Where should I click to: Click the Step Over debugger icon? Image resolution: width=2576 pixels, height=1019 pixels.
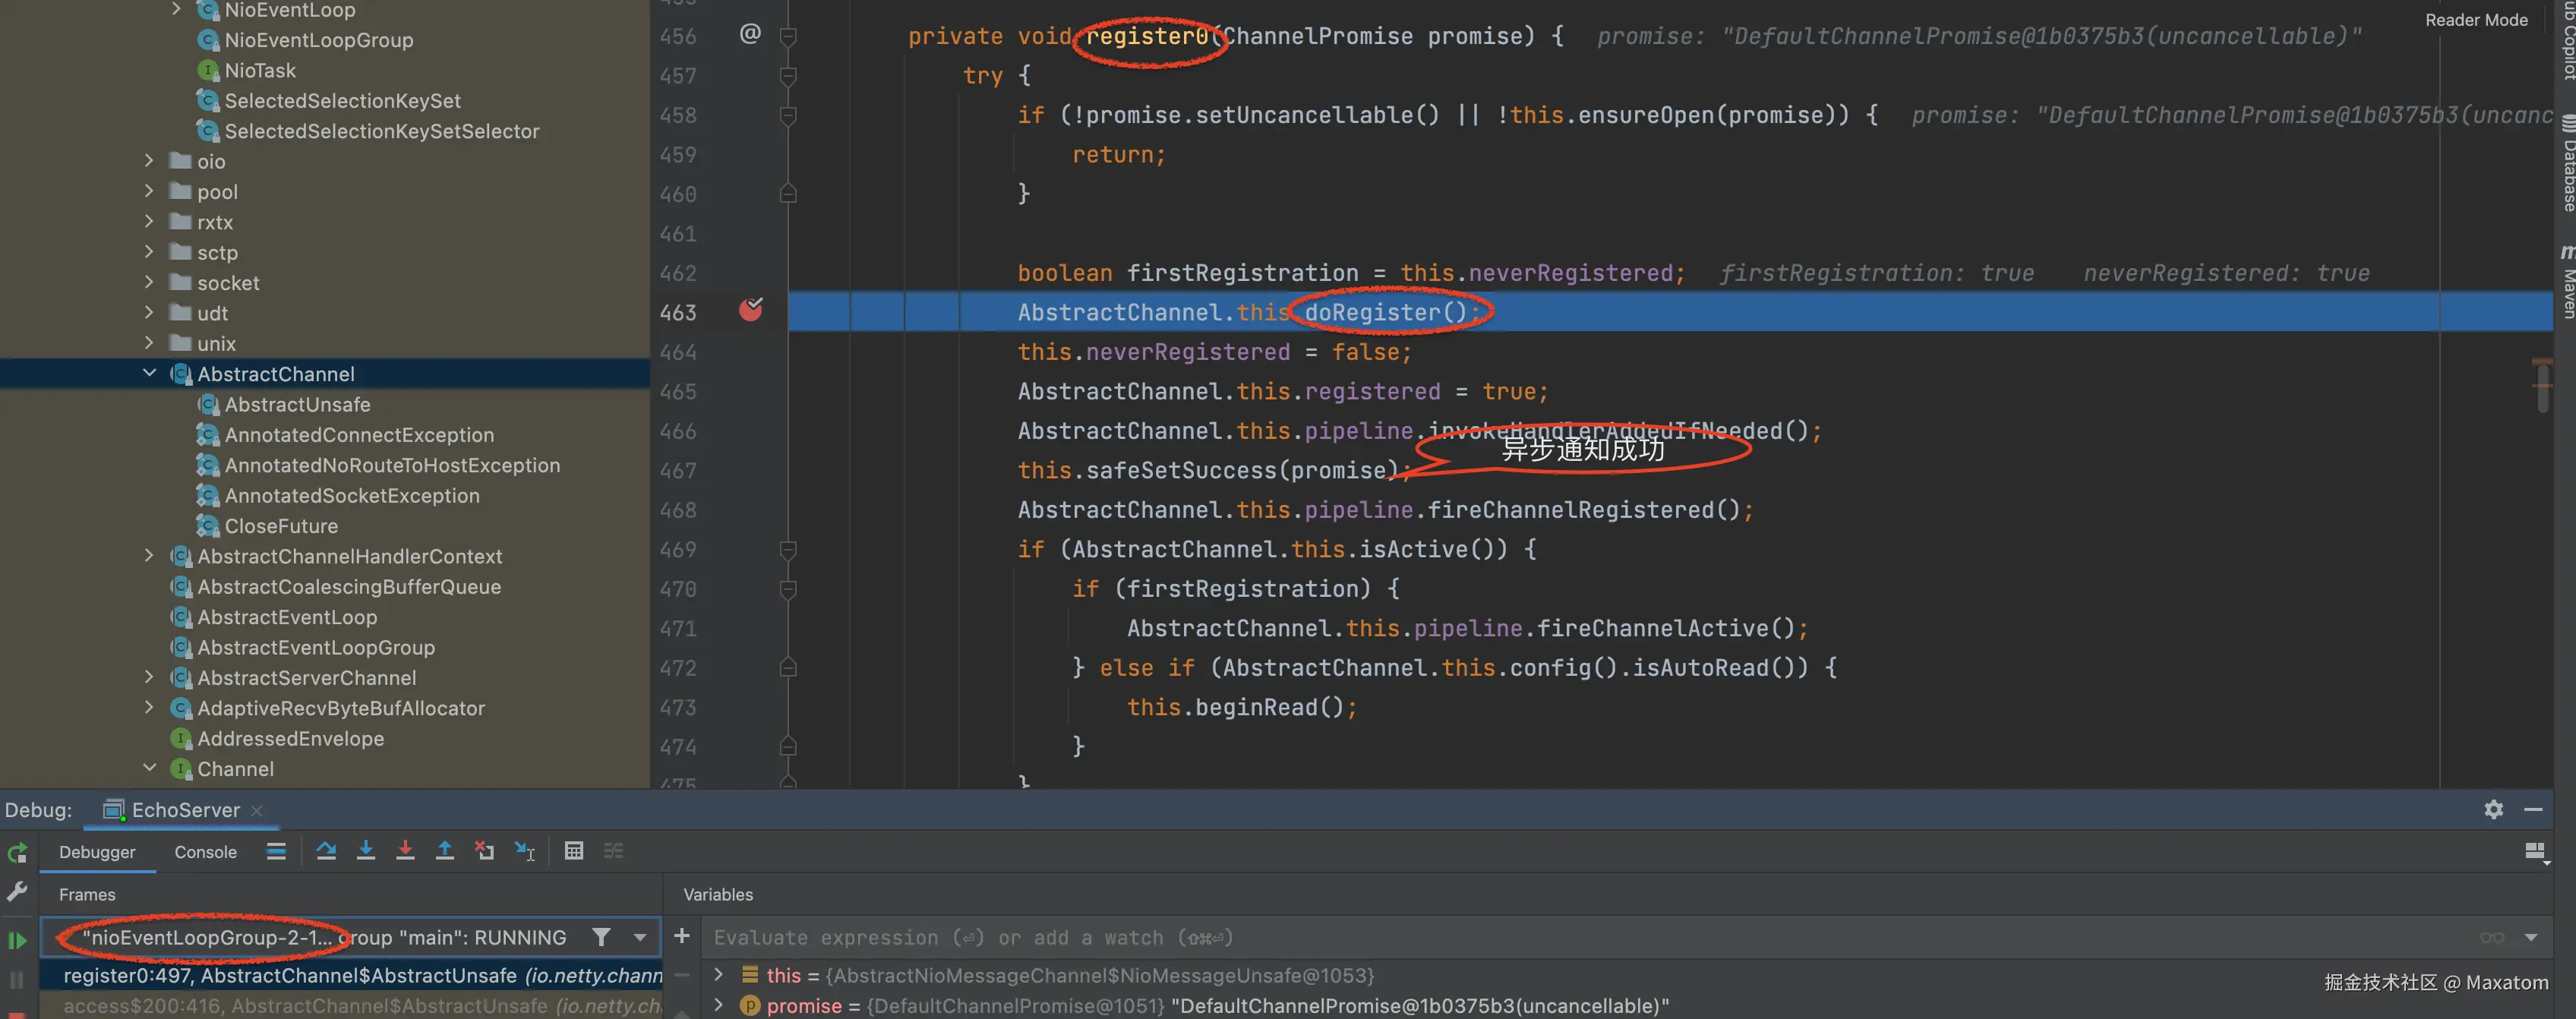(326, 851)
